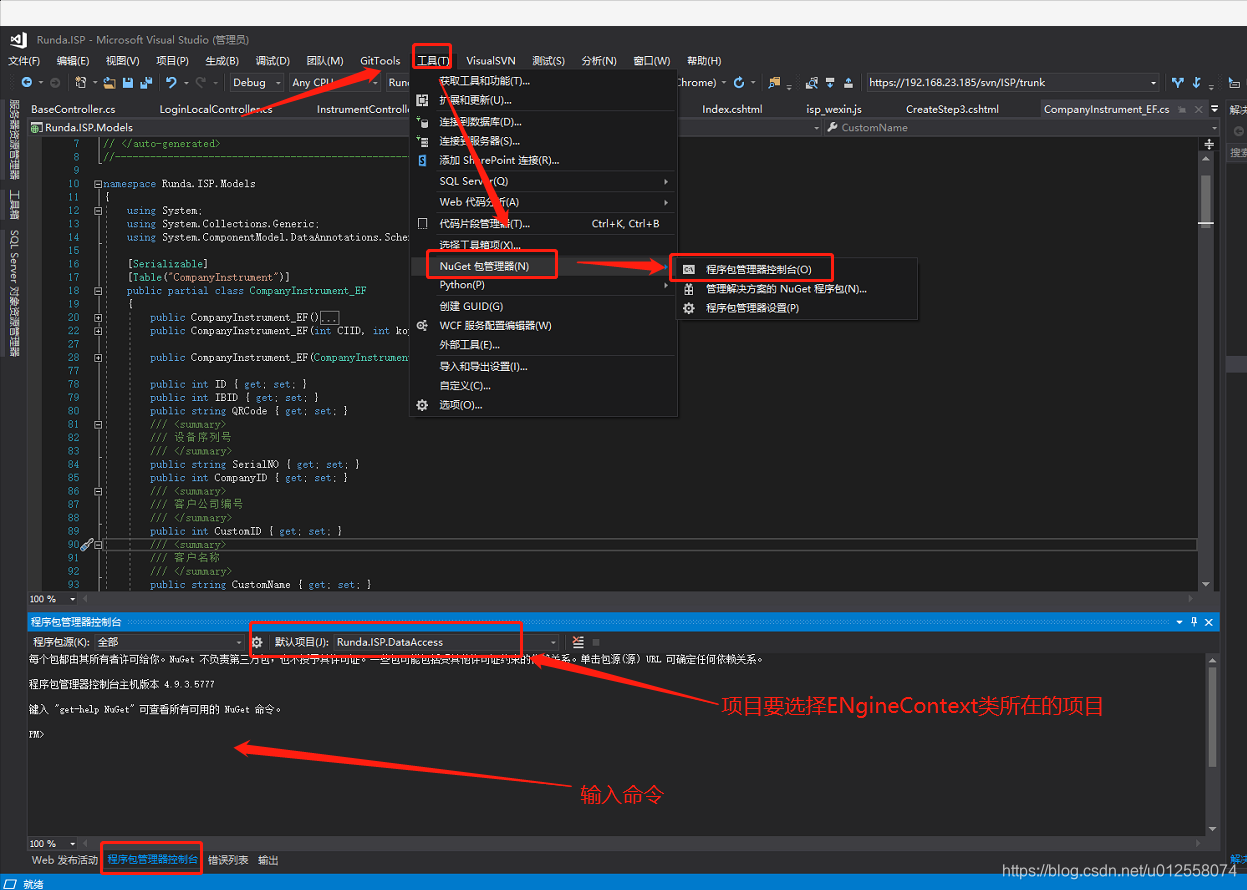Switch to the 错误列表 bottom tab
1247x890 pixels.
[228, 860]
